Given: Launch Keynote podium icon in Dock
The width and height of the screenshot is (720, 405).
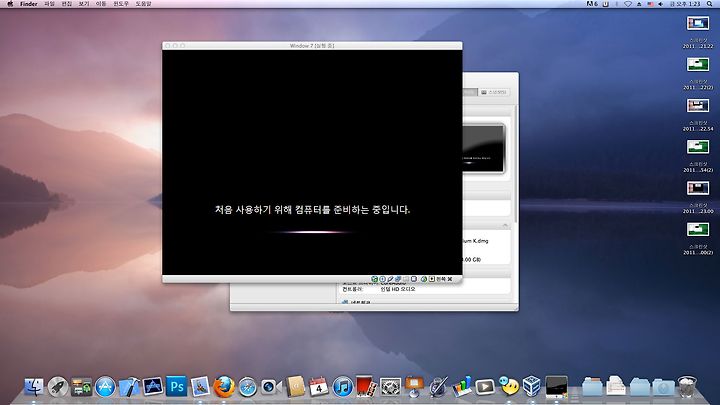Looking at the screenshot, I should pos(414,387).
